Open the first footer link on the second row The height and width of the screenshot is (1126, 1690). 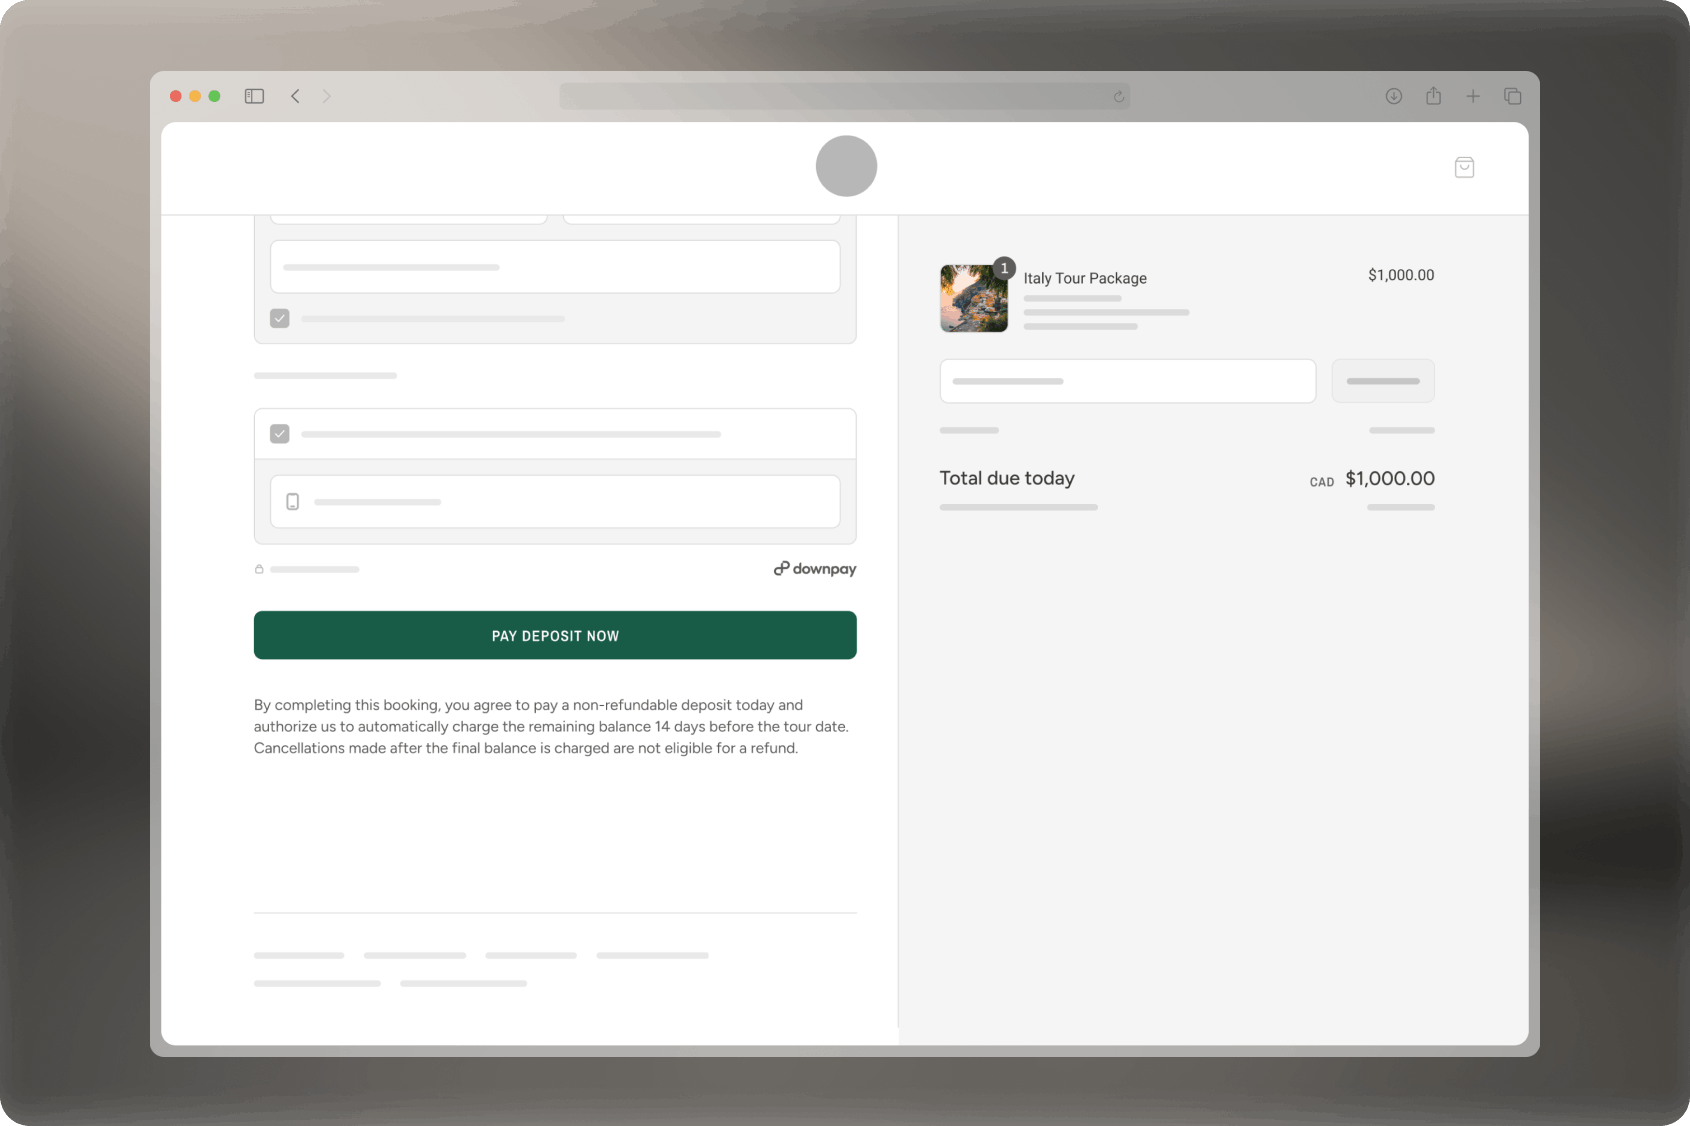tap(317, 984)
